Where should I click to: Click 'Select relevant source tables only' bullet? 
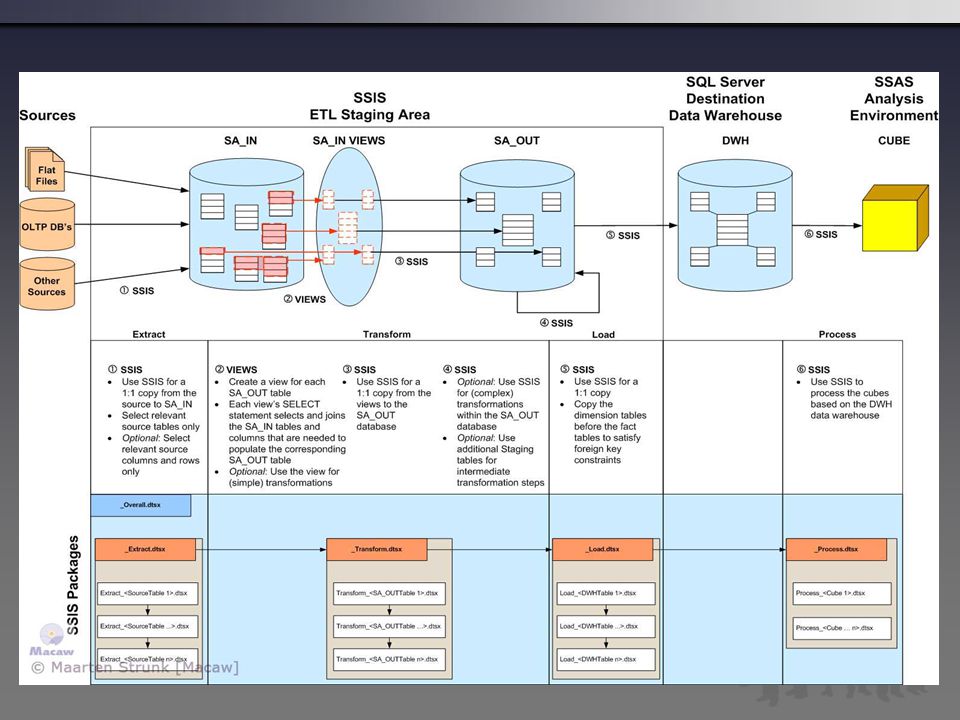click(x=160, y=421)
